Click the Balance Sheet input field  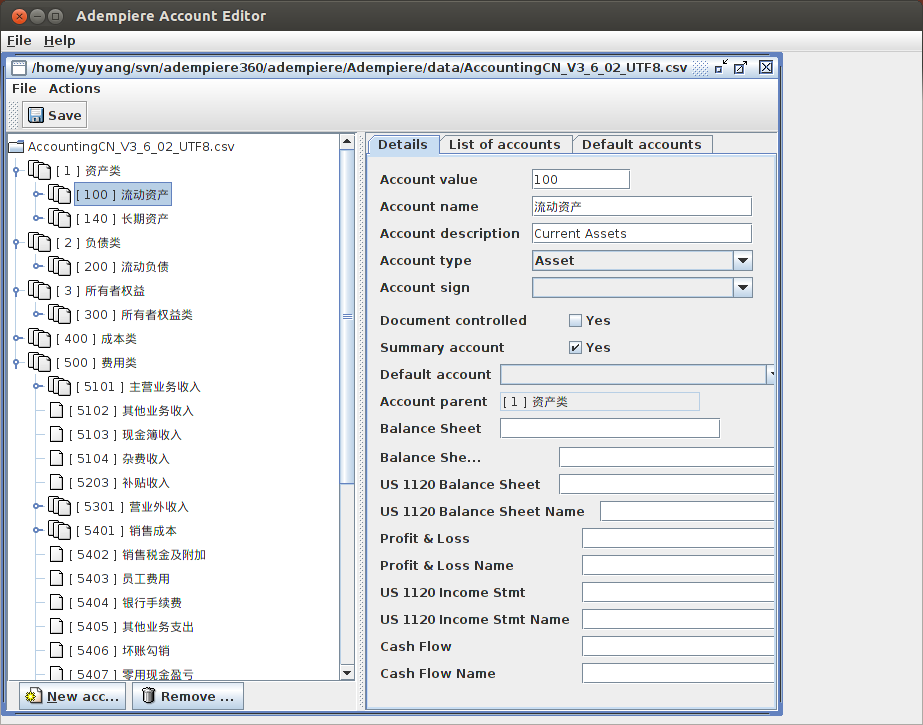click(x=610, y=428)
